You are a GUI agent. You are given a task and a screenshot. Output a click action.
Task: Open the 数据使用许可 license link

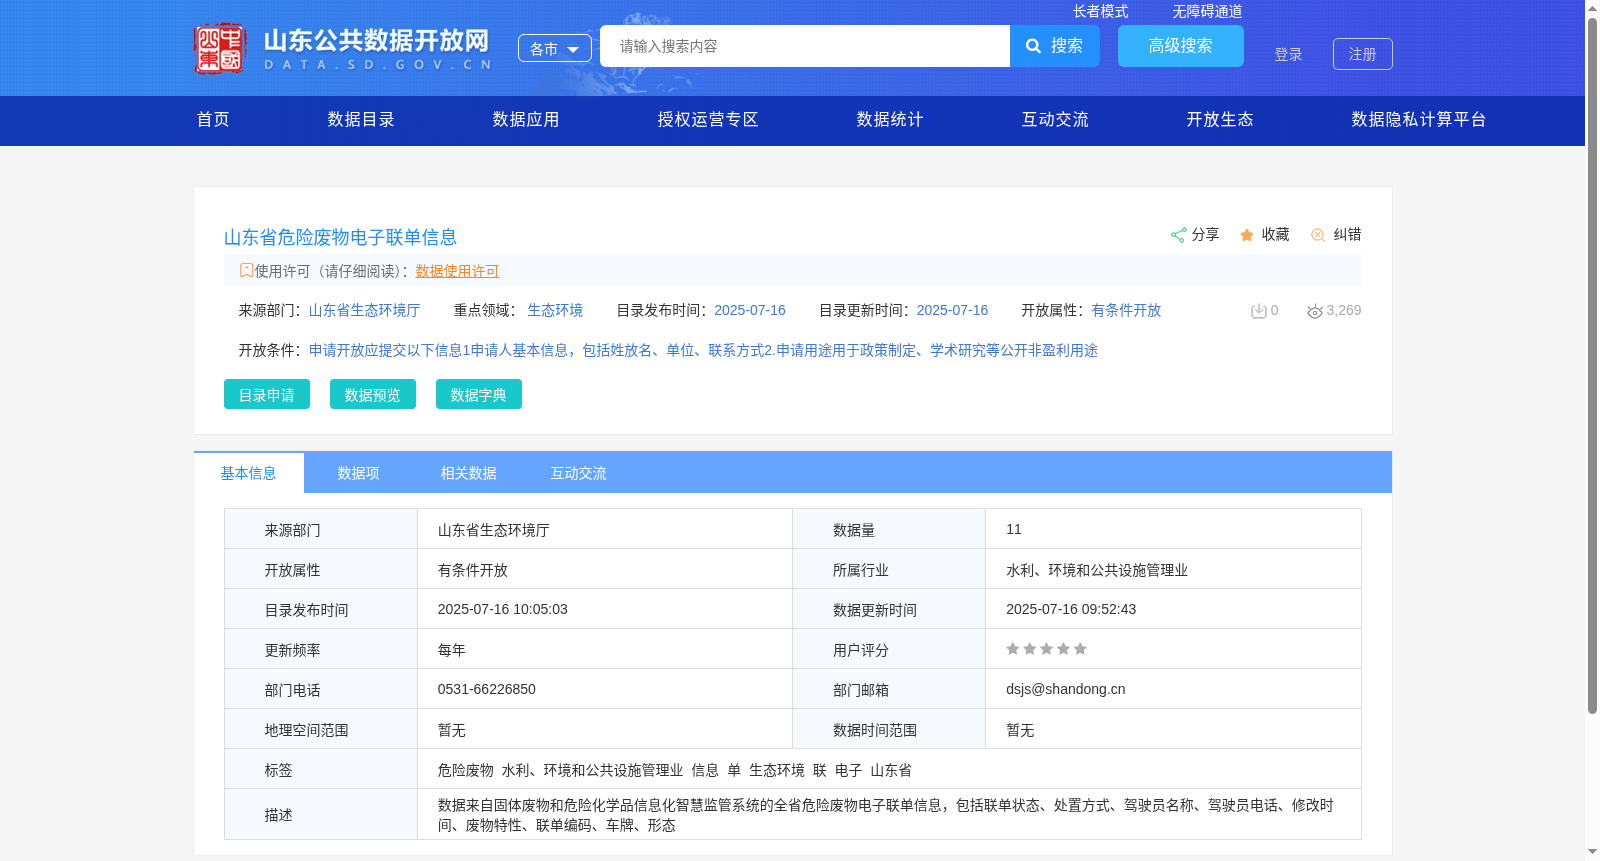457,271
